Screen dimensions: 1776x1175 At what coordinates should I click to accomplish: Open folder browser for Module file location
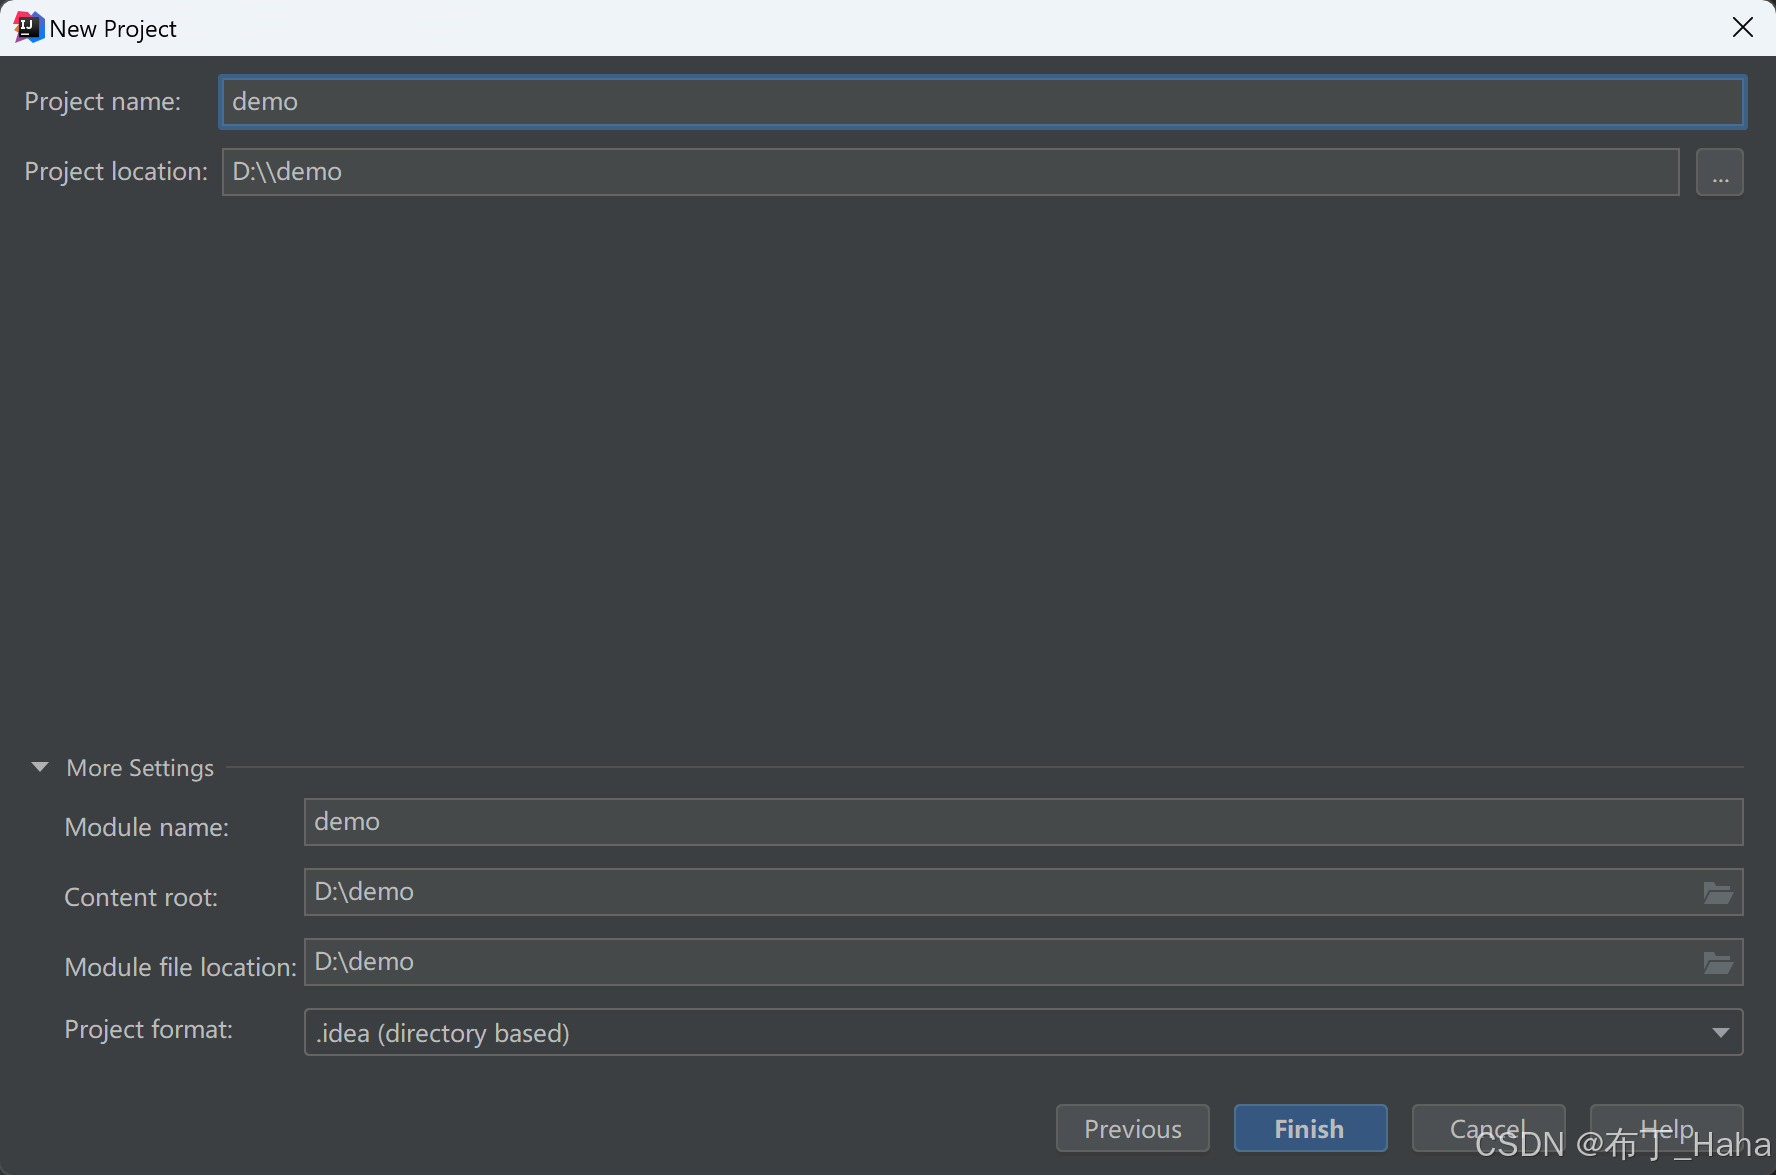1718,963
